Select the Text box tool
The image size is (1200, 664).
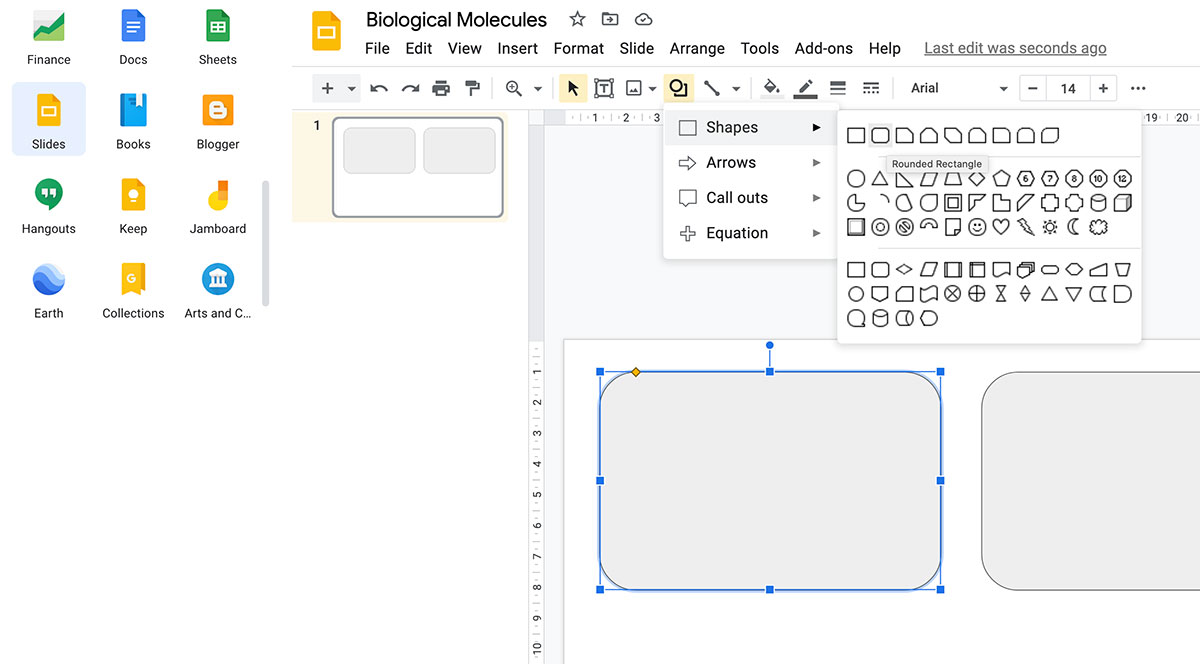603,88
